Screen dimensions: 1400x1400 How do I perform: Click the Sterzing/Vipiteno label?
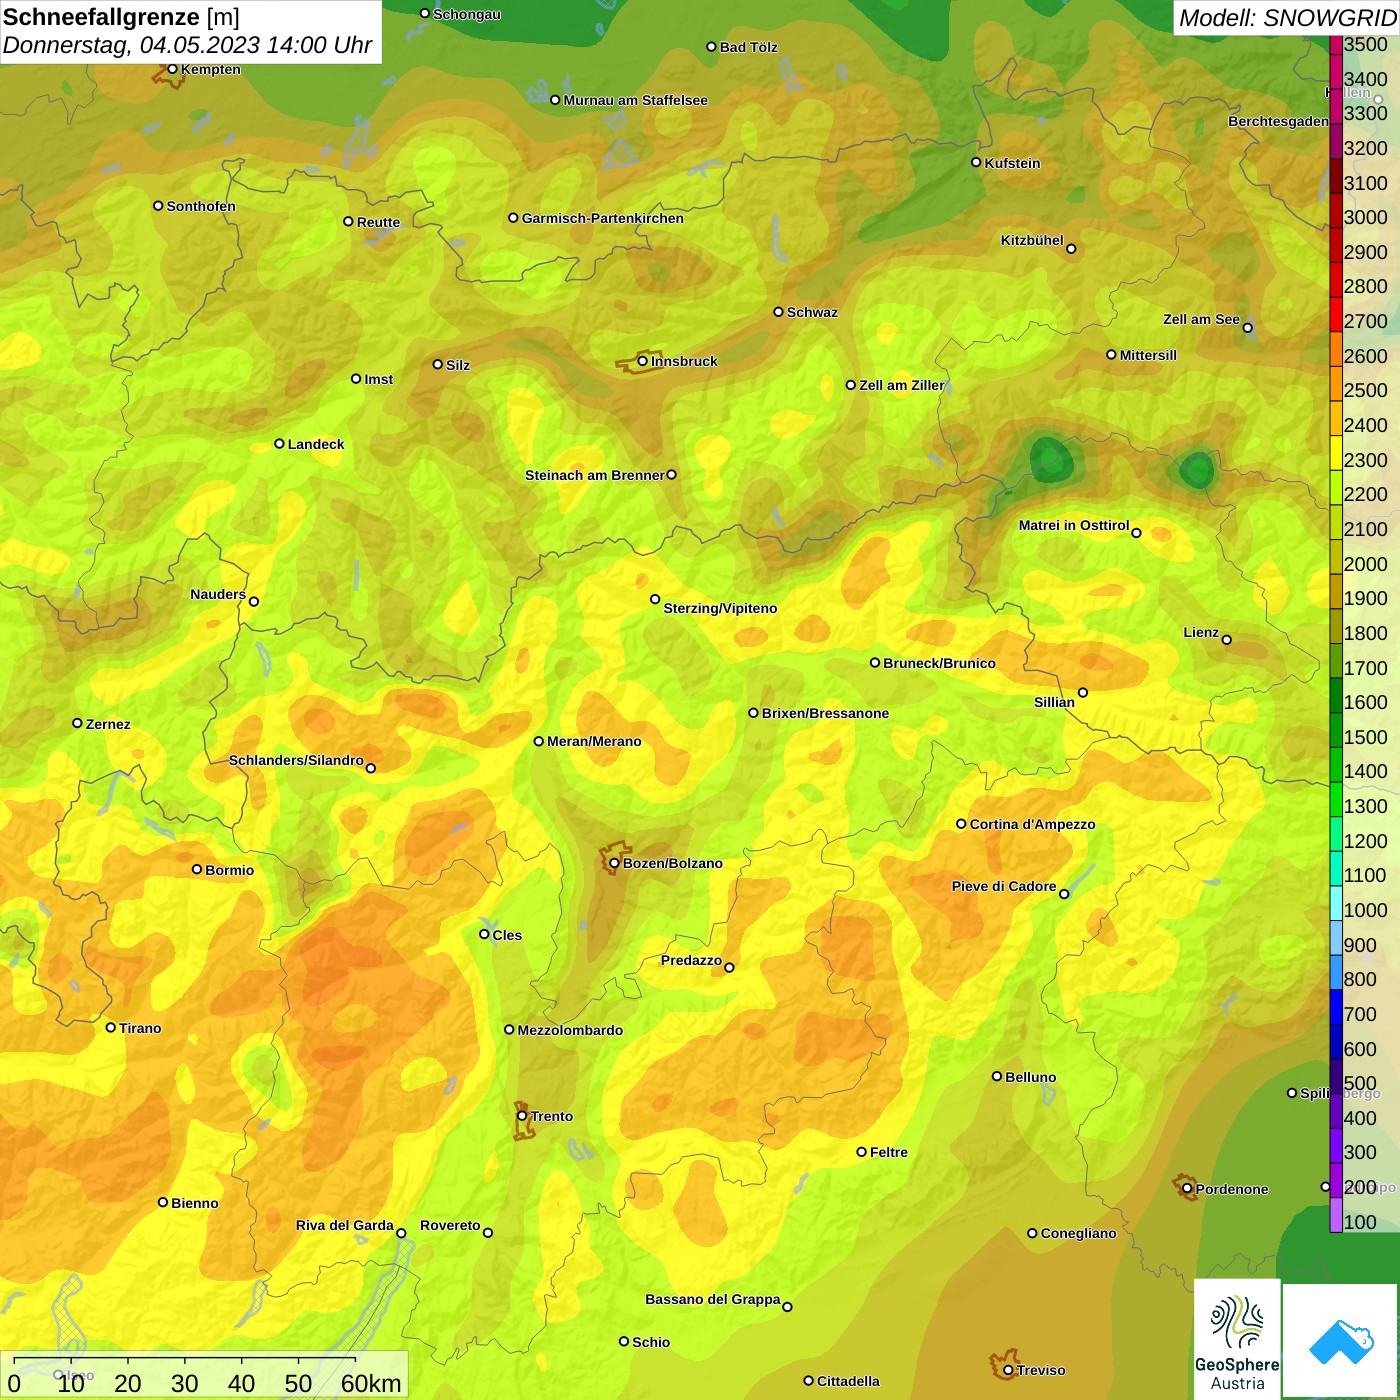tap(720, 608)
